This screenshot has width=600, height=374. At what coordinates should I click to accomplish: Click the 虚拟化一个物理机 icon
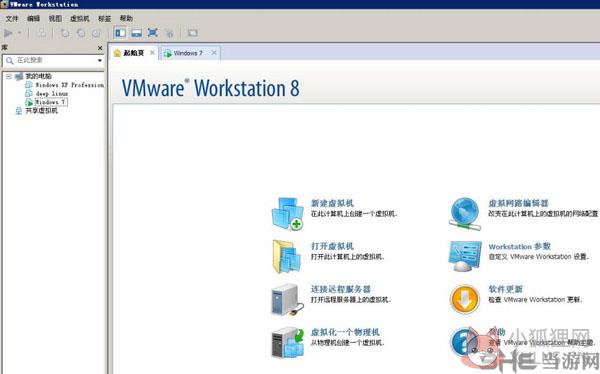288,343
